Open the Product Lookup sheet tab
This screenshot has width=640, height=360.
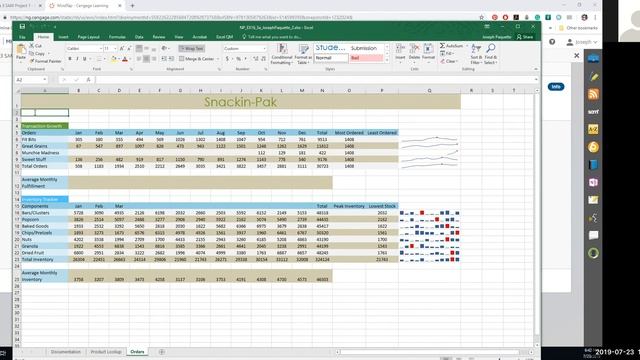click(106, 352)
